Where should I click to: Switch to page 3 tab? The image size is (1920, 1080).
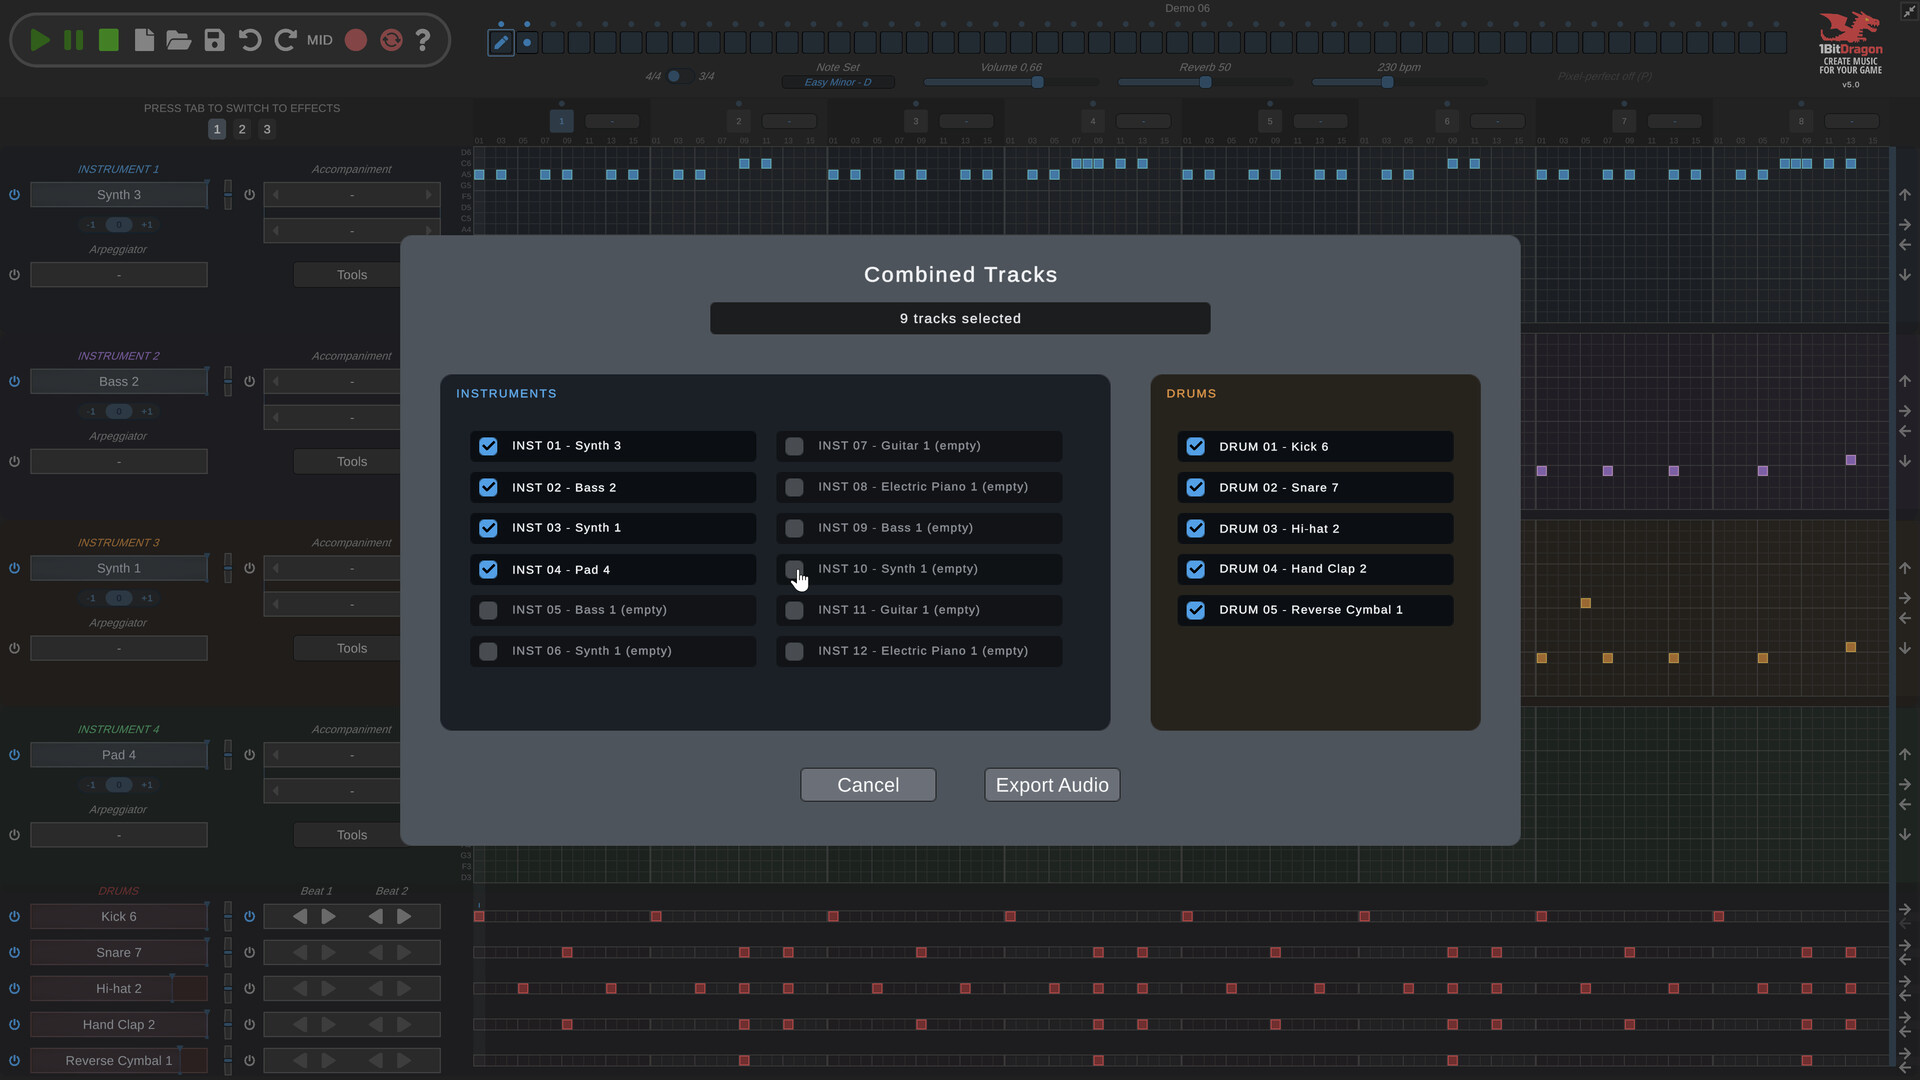[267, 129]
